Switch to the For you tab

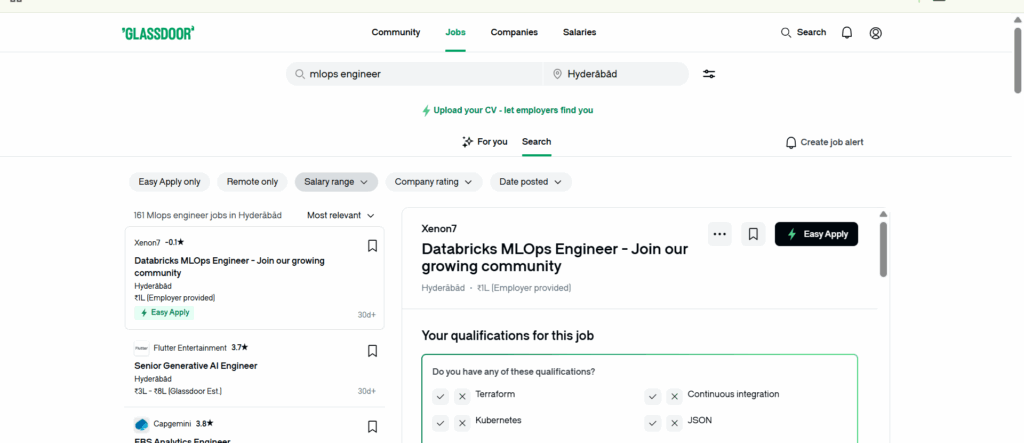485,142
